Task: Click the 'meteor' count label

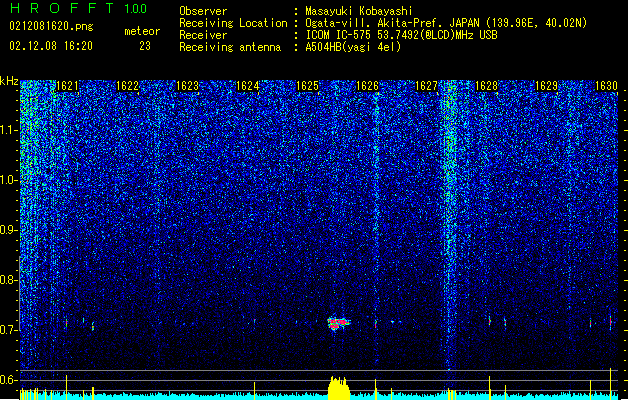Action: click(142, 31)
